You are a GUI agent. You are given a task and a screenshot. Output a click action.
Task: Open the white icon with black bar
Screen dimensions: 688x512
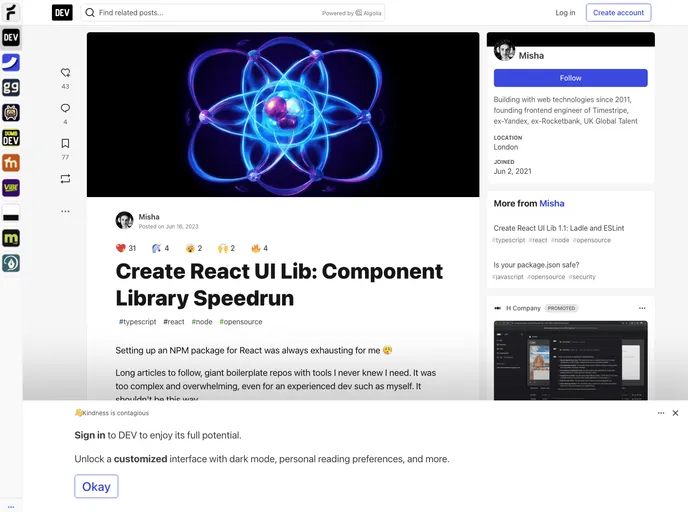coord(11,213)
